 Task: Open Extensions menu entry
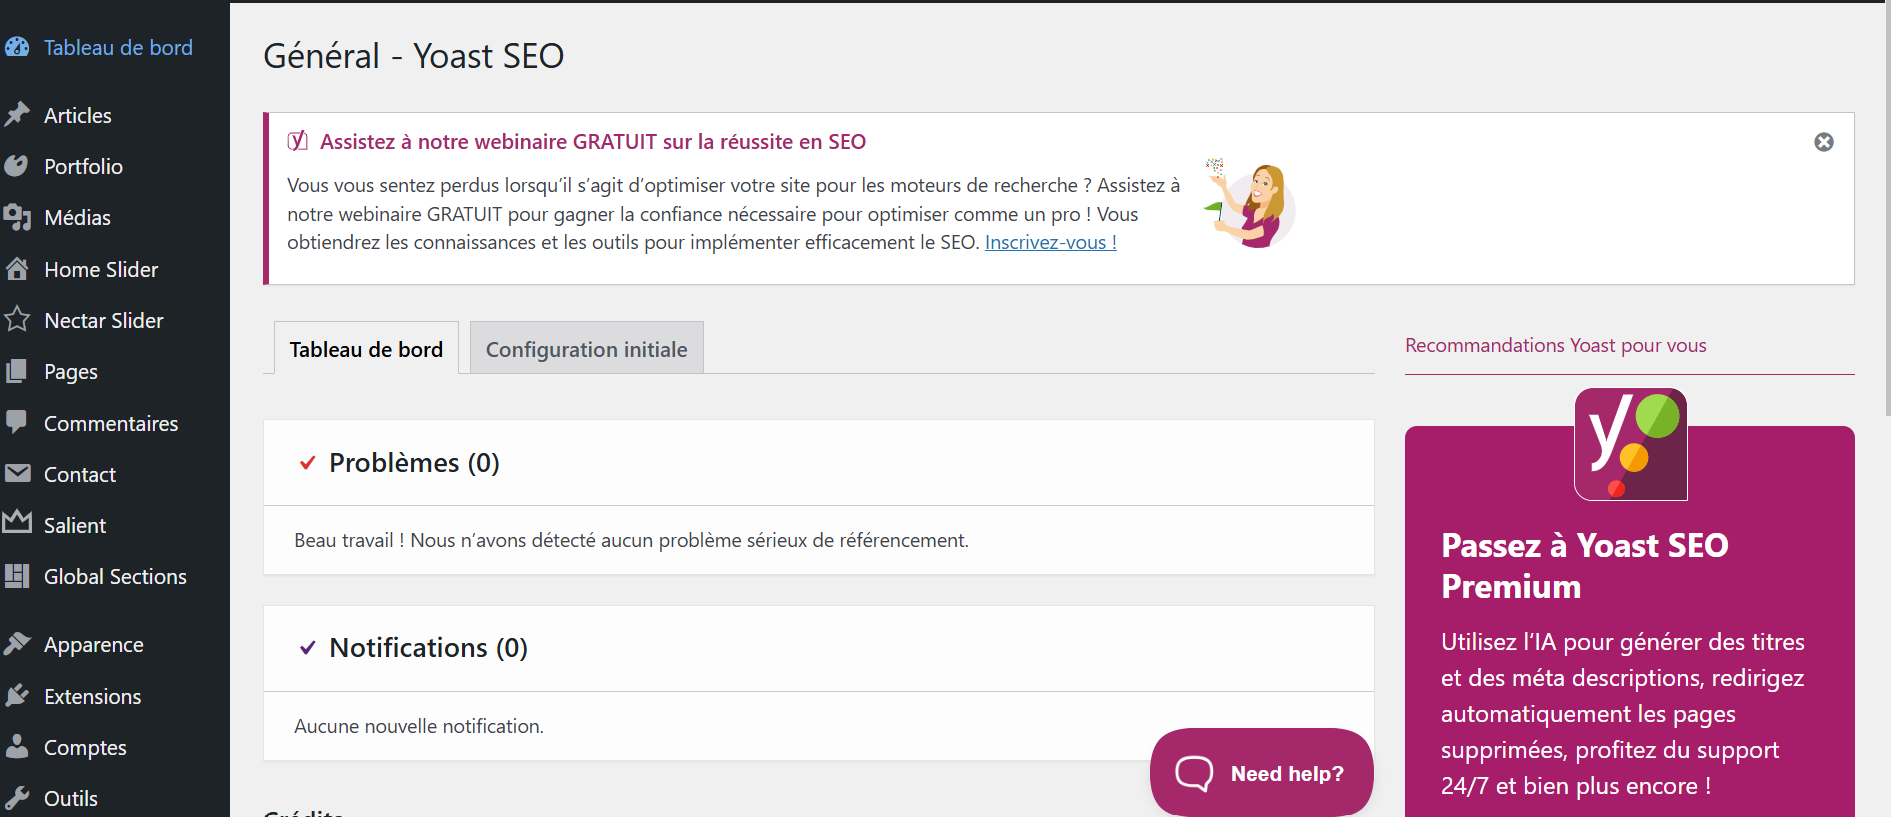click(x=93, y=696)
